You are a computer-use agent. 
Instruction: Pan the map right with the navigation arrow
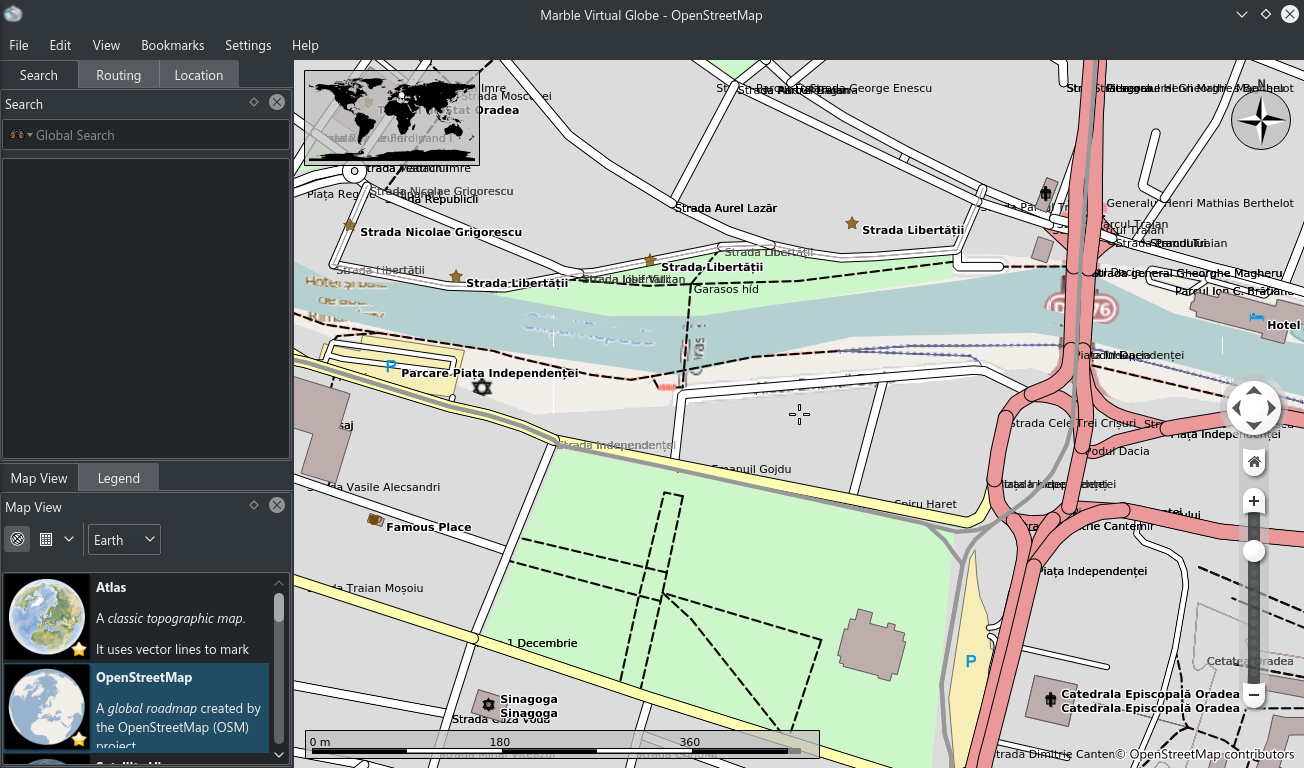pyautogui.click(x=1271, y=408)
